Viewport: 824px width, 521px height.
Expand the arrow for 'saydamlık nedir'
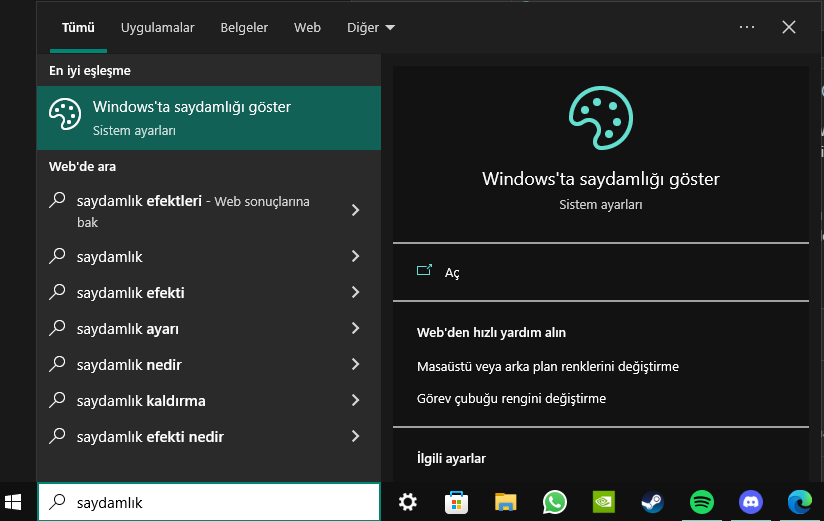(355, 364)
